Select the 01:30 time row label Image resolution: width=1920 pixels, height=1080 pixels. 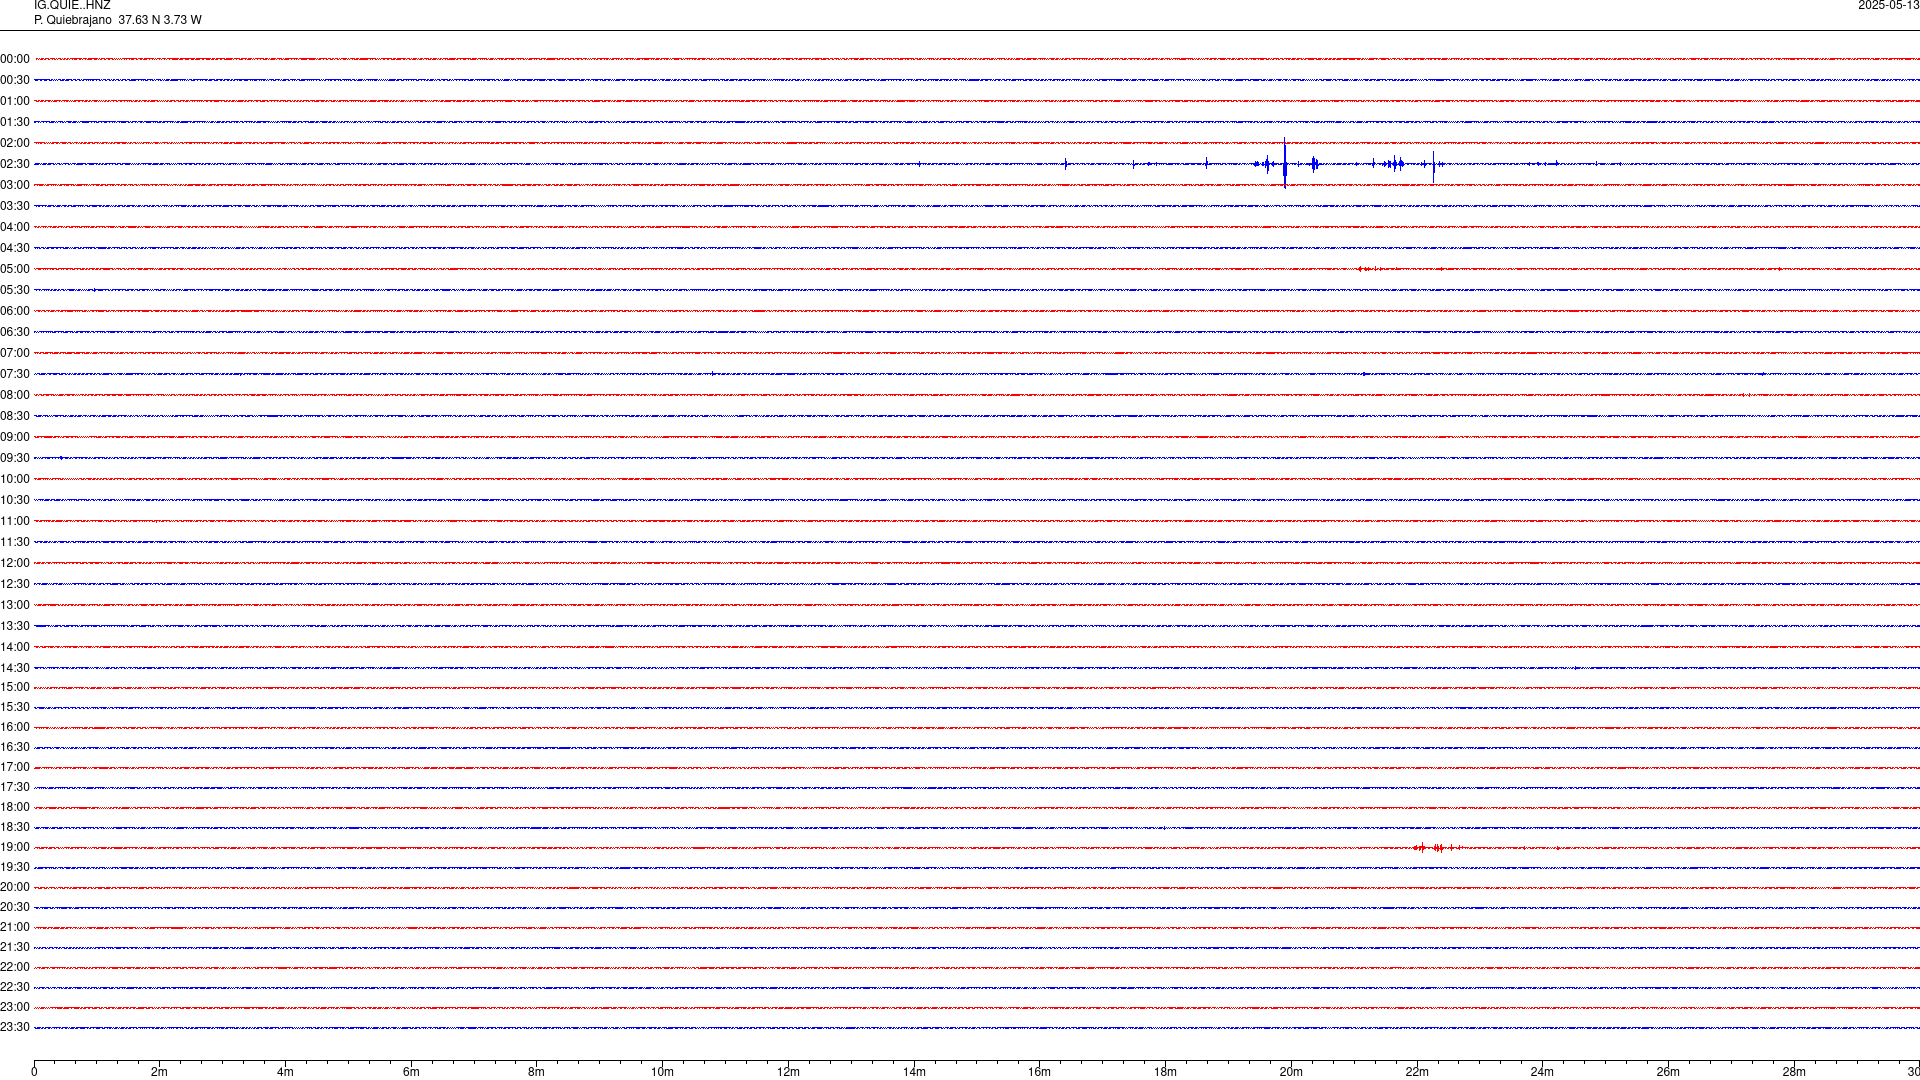click(15, 122)
